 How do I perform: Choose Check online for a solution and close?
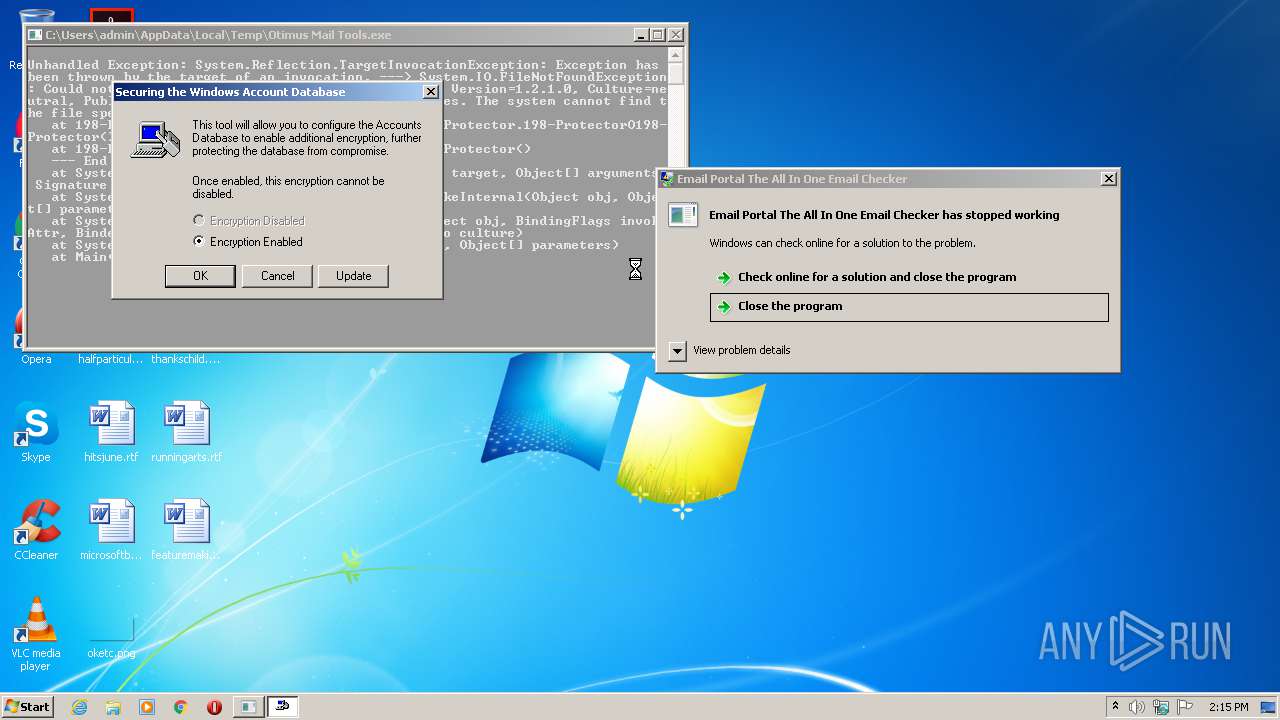(x=876, y=277)
